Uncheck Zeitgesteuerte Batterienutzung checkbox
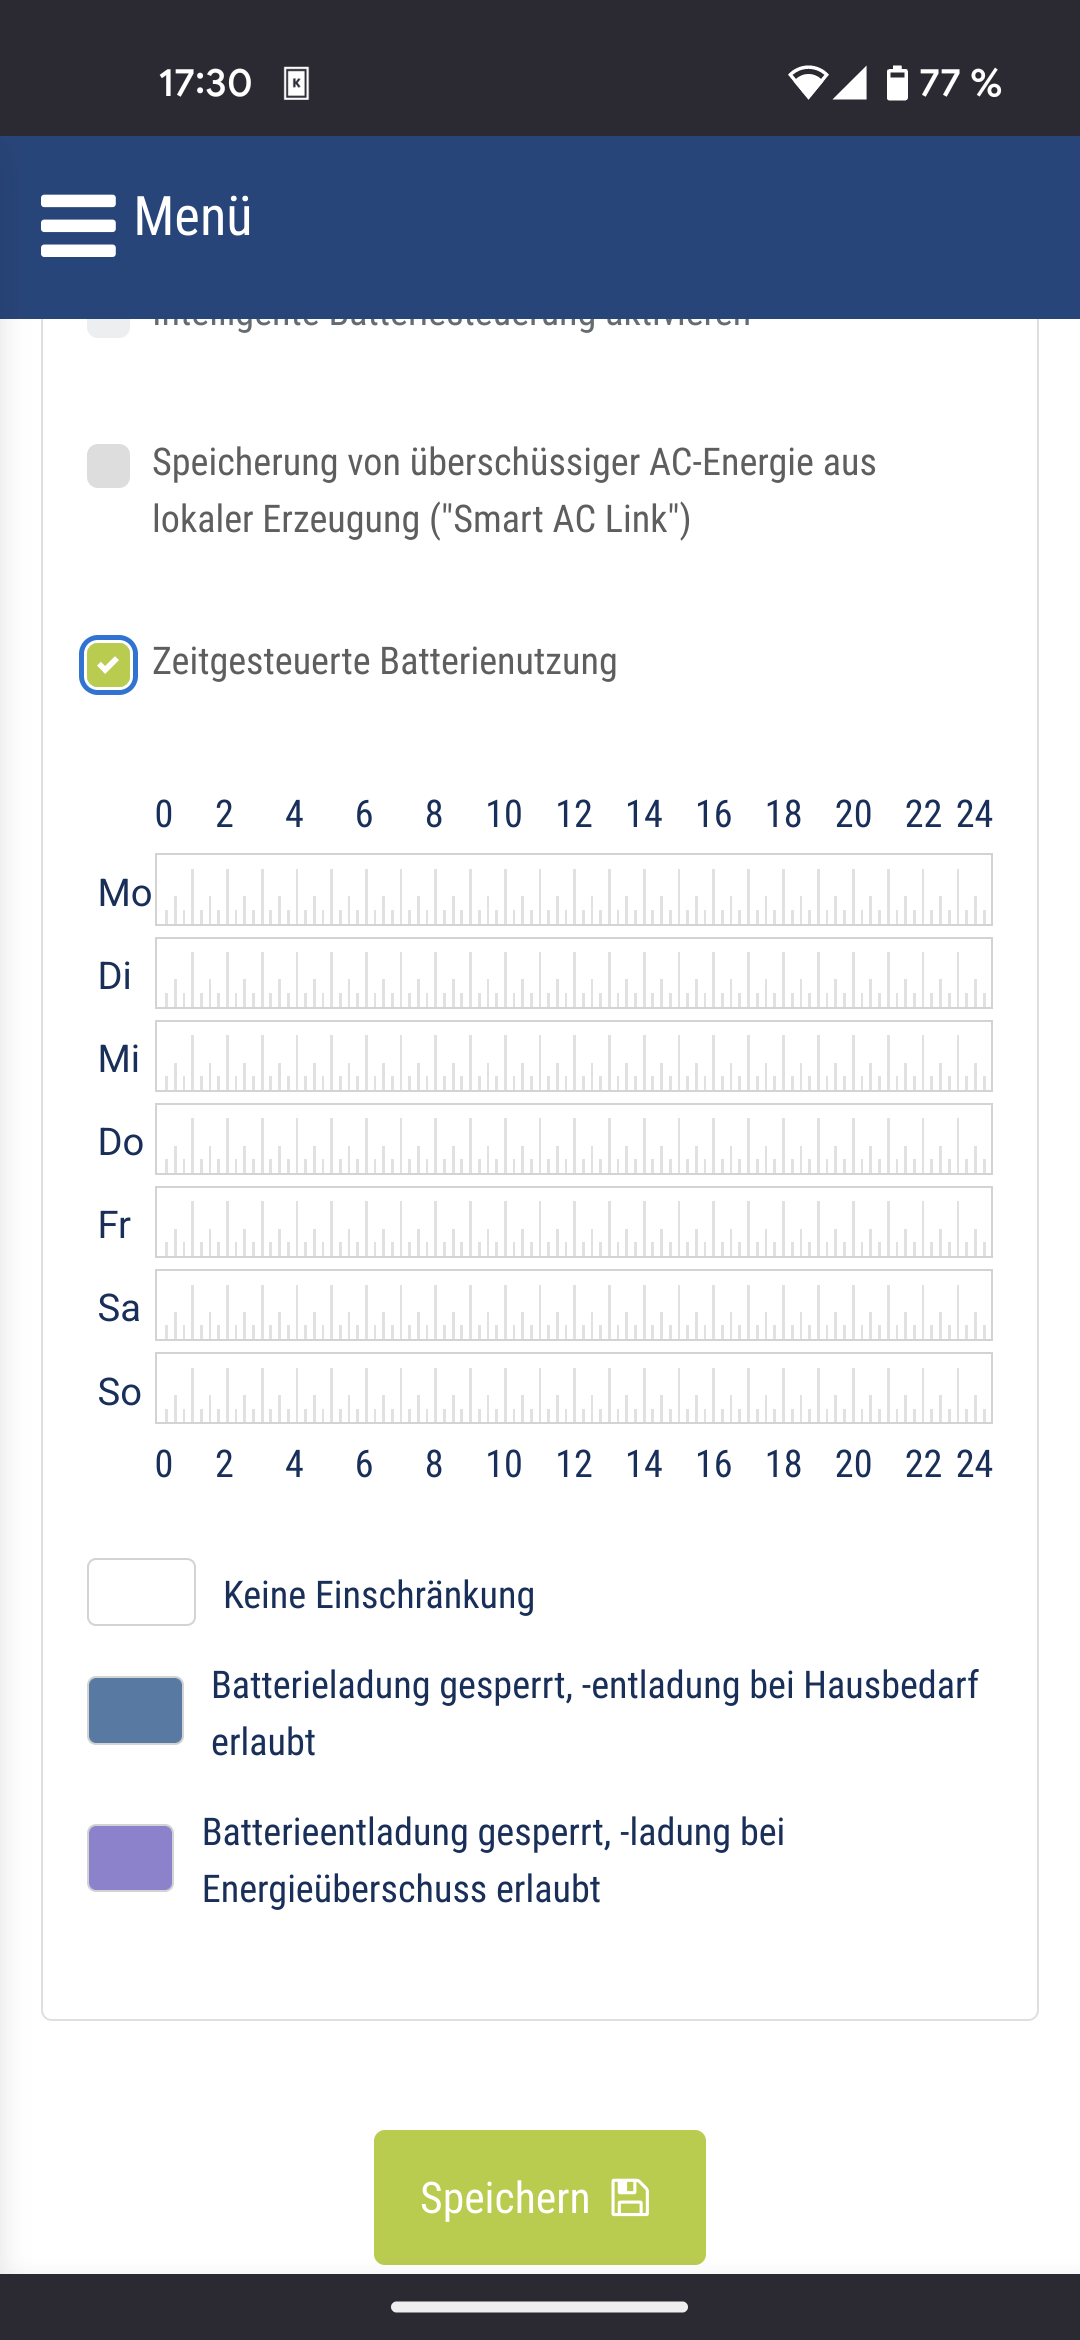Viewport: 1080px width, 2340px height. [108, 664]
